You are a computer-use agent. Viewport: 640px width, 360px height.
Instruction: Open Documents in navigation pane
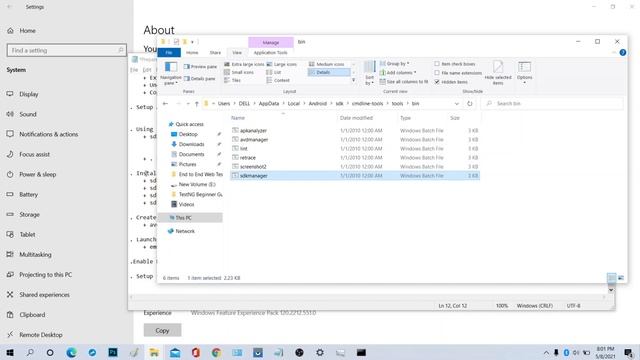[x=191, y=154]
